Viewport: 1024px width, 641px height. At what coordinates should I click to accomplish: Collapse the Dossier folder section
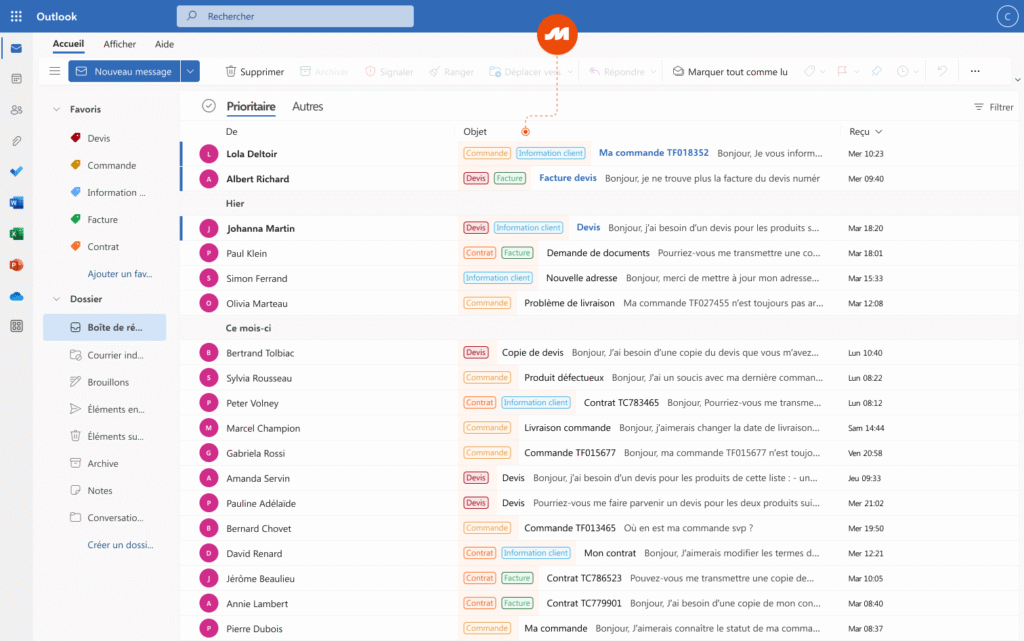pos(55,299)
